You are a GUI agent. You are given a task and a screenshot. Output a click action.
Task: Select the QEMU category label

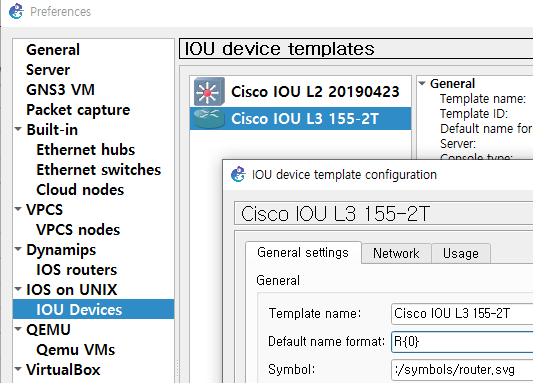point(48,330)
